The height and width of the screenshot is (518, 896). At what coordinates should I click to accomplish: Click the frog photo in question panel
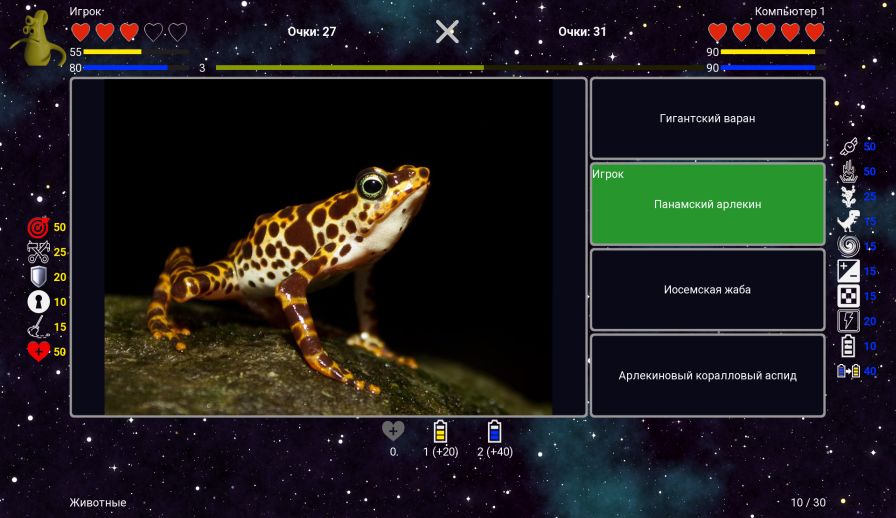[328, 247]
